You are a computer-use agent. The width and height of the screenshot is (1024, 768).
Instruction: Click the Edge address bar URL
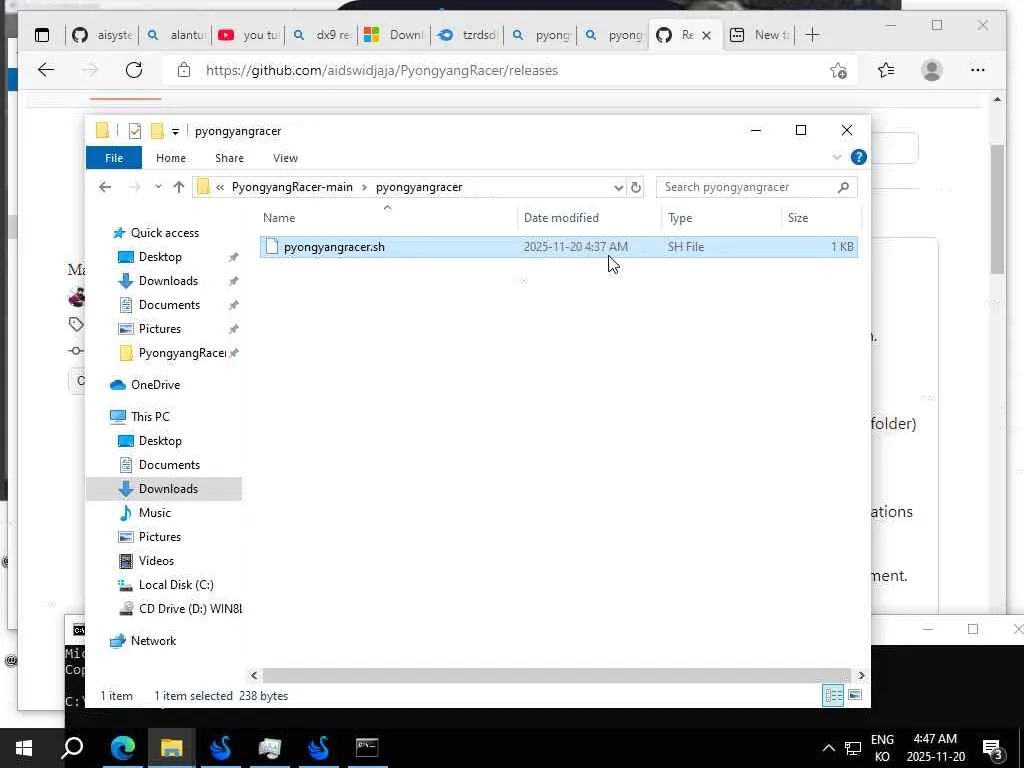(381, 71)
